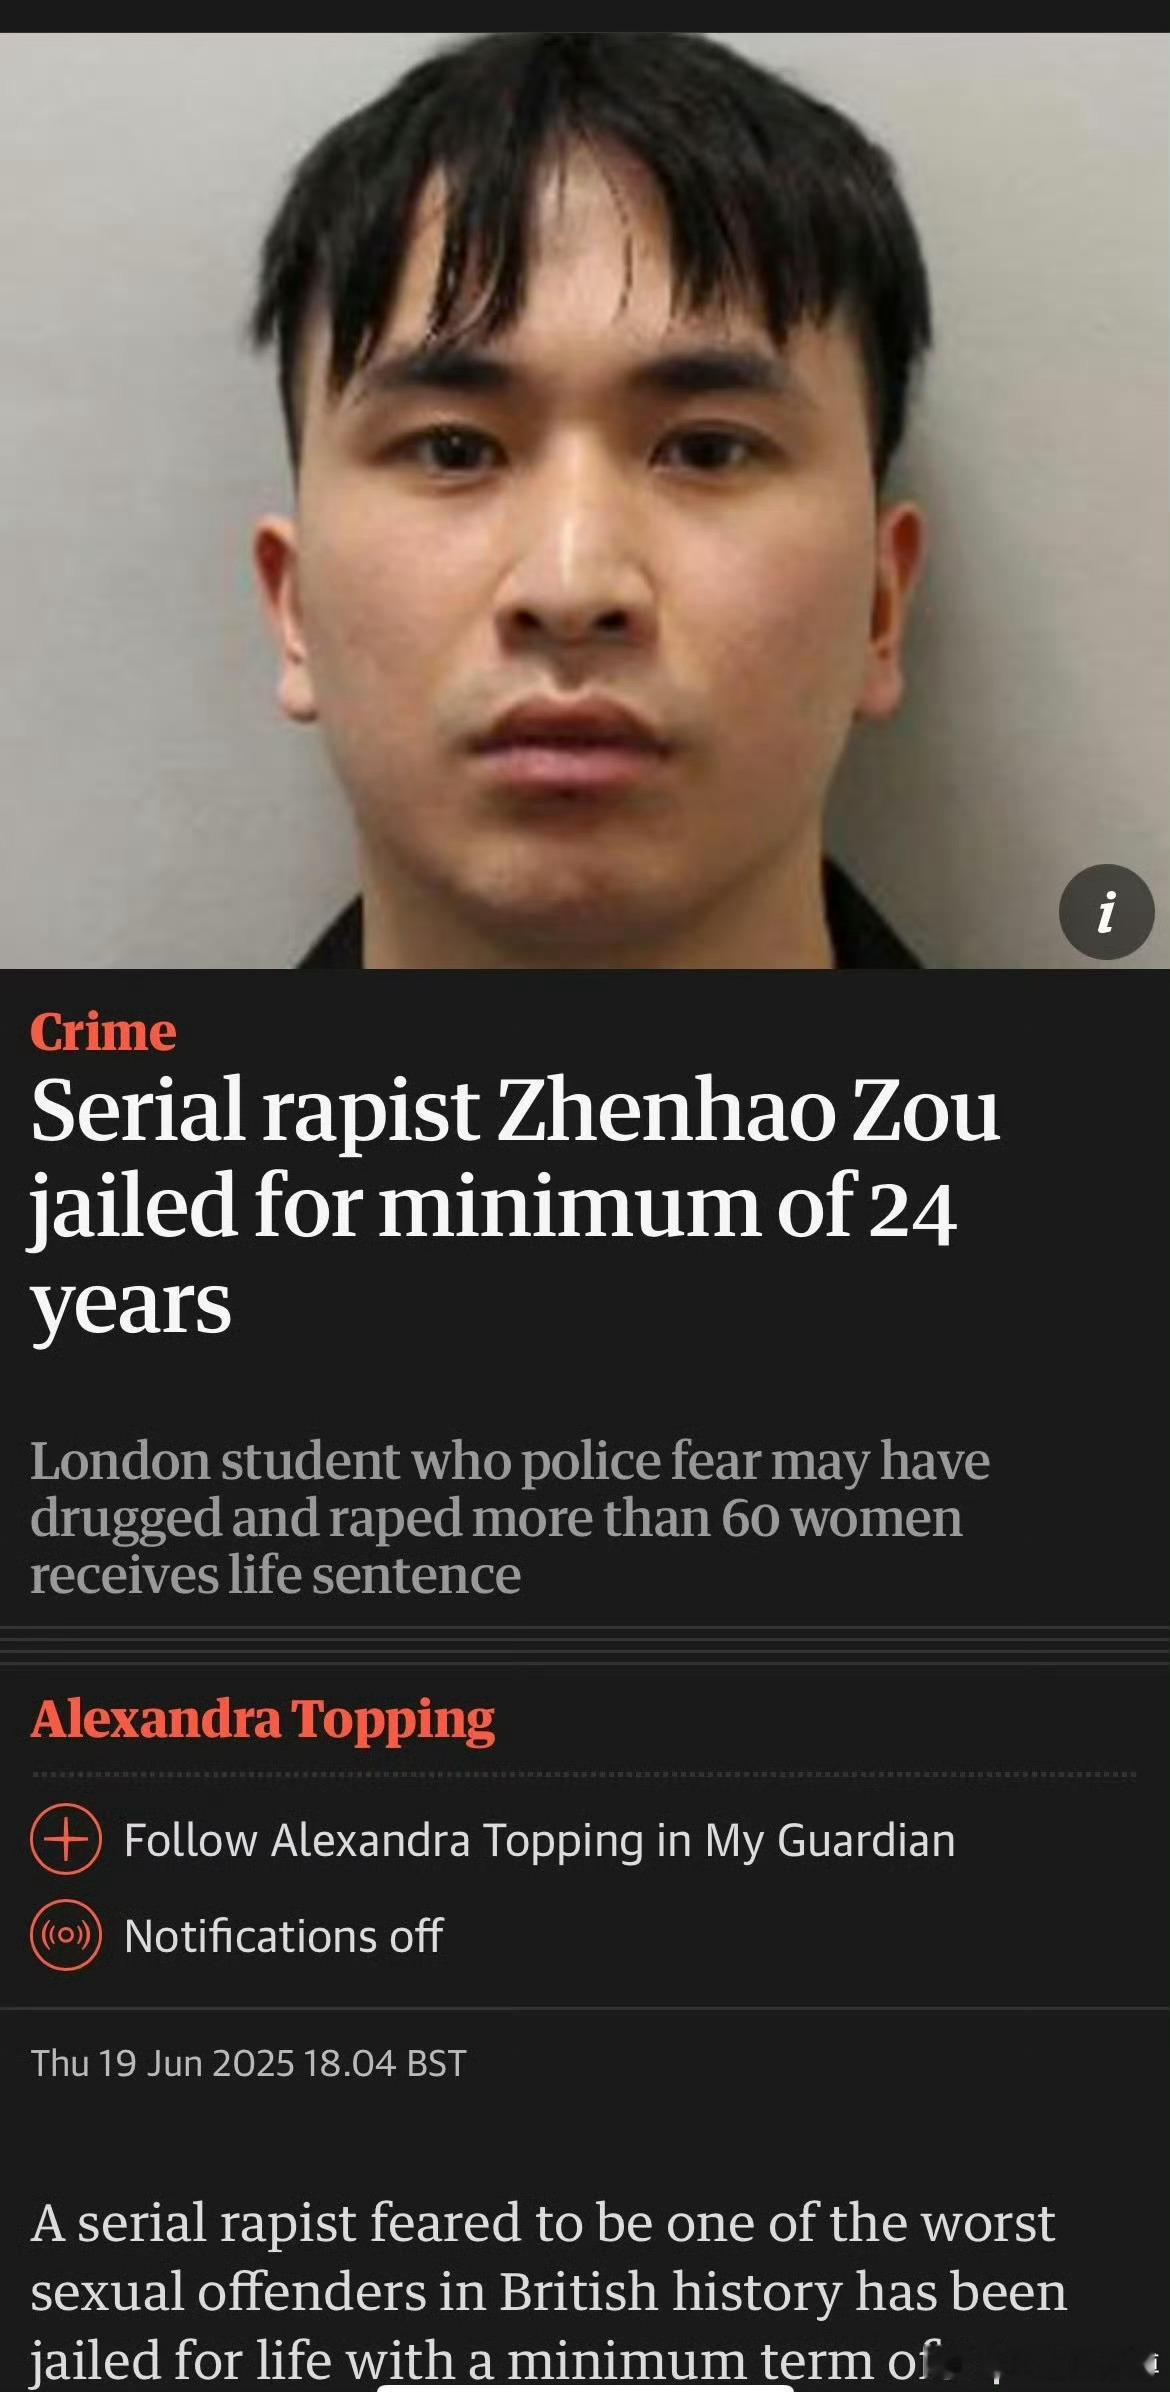Click the name 'Zhenhao Zou' in the headline
The image size is (1170, 2392).
748,1110
